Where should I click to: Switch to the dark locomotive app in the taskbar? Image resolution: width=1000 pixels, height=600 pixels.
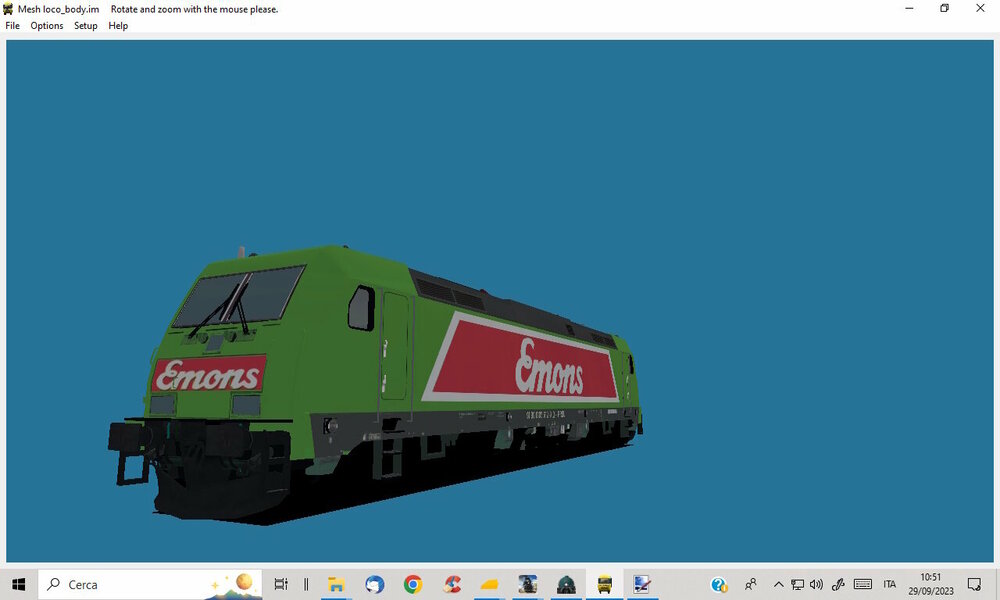click(x=566, y=584)
